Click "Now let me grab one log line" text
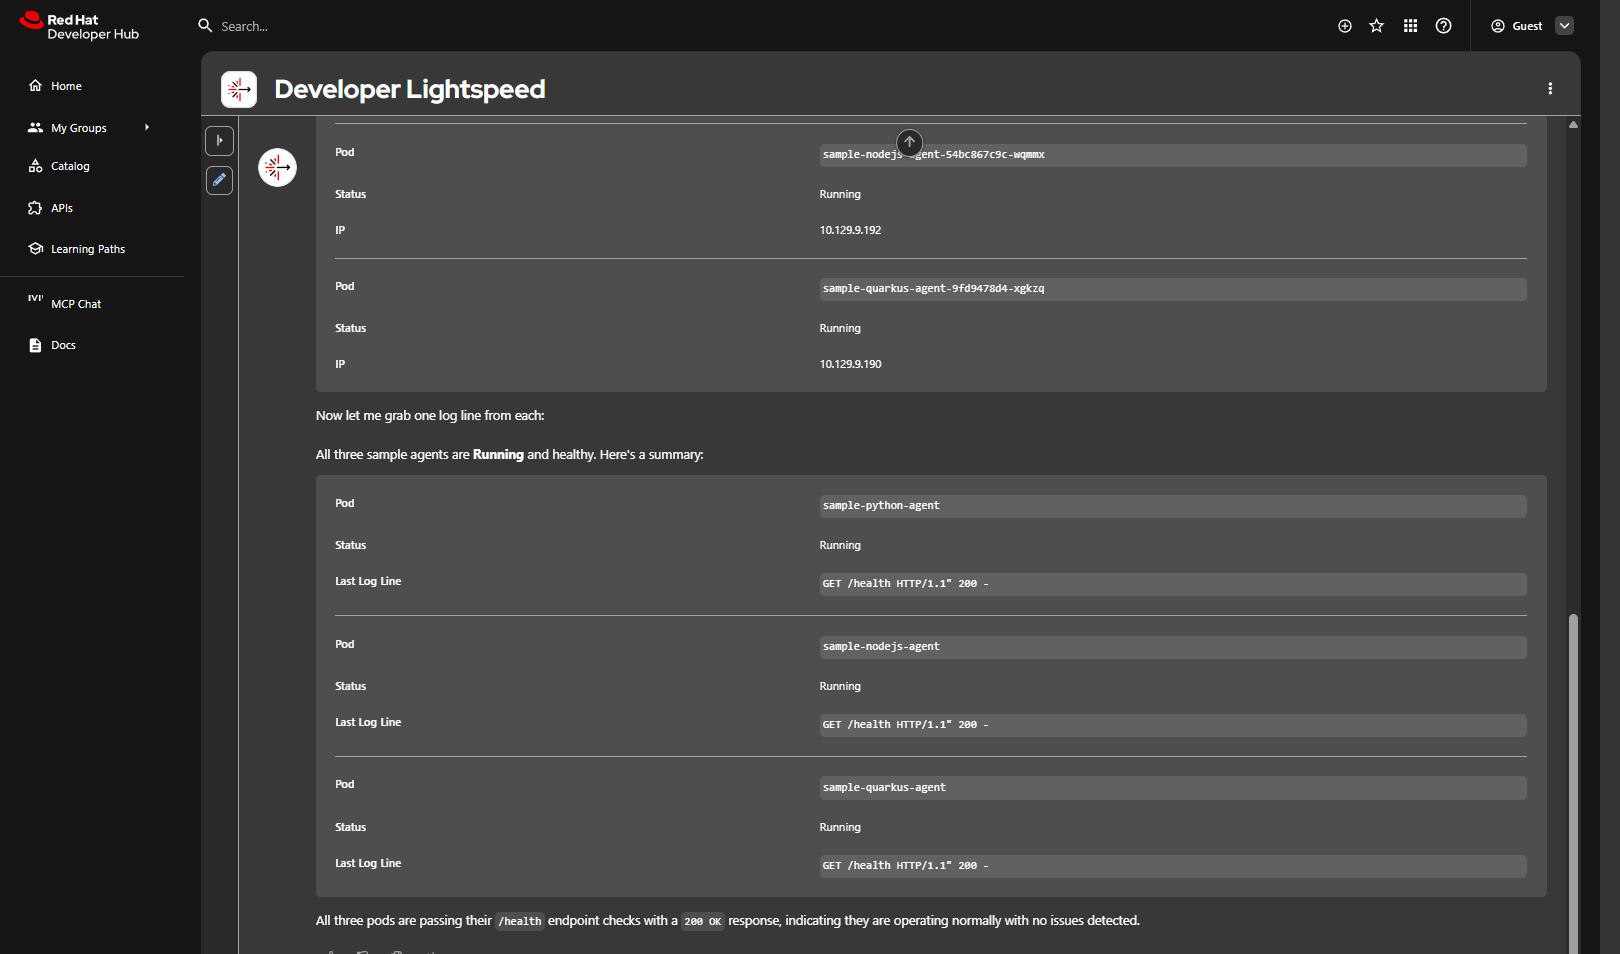Viewport: 1620px width, 954px height. 430,416
